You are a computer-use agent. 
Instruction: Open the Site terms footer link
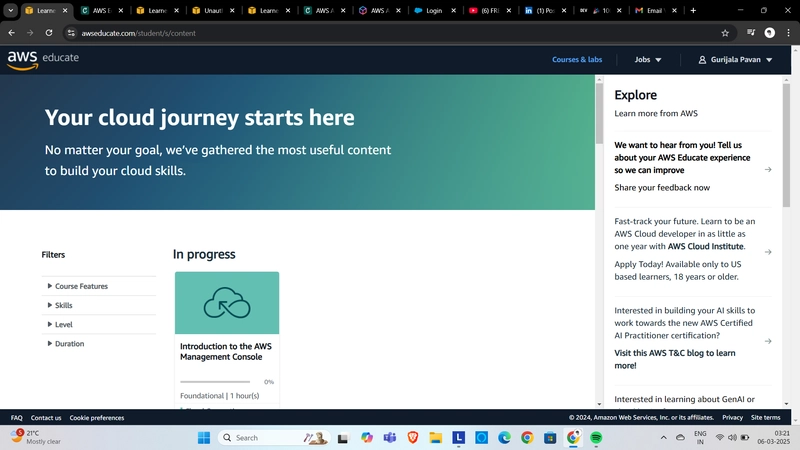(x=765, y=418)
